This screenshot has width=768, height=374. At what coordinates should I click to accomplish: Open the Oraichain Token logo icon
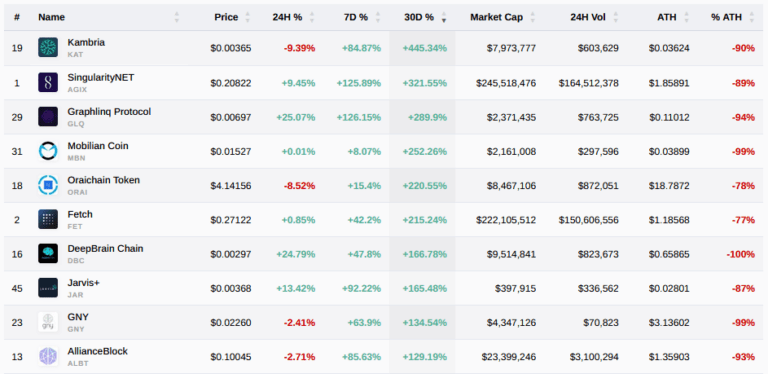coord(48,185)
